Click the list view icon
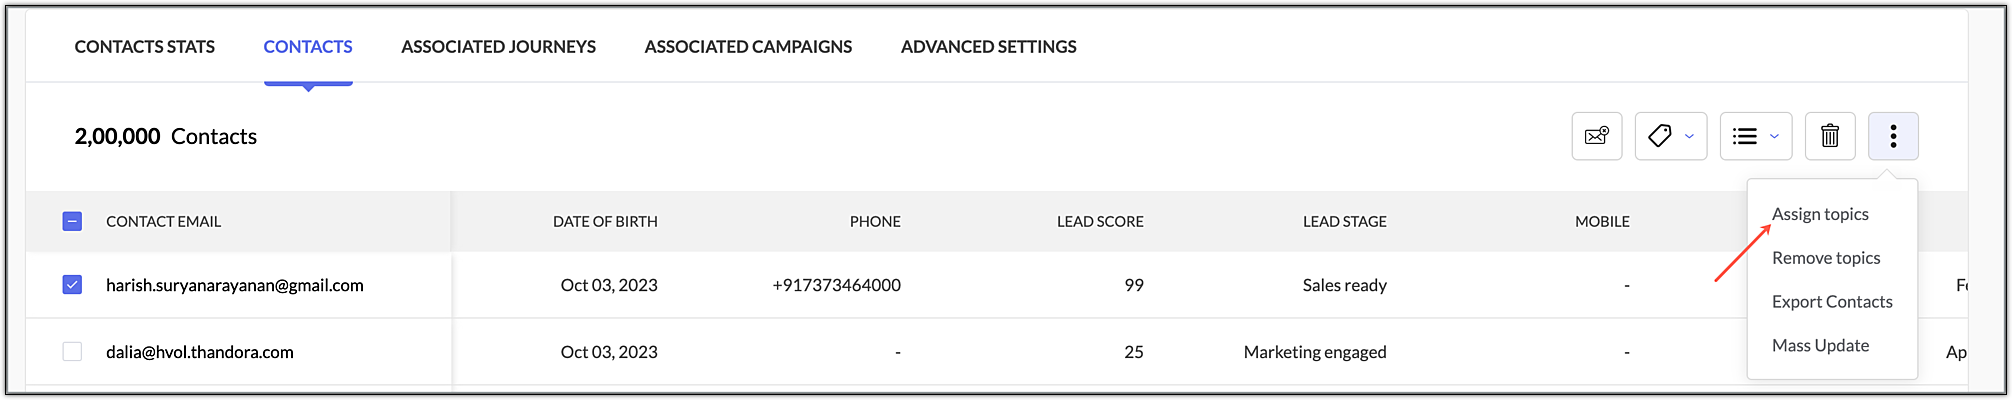The width and height of the screenshot is (2012, 400). (1745, 136)
